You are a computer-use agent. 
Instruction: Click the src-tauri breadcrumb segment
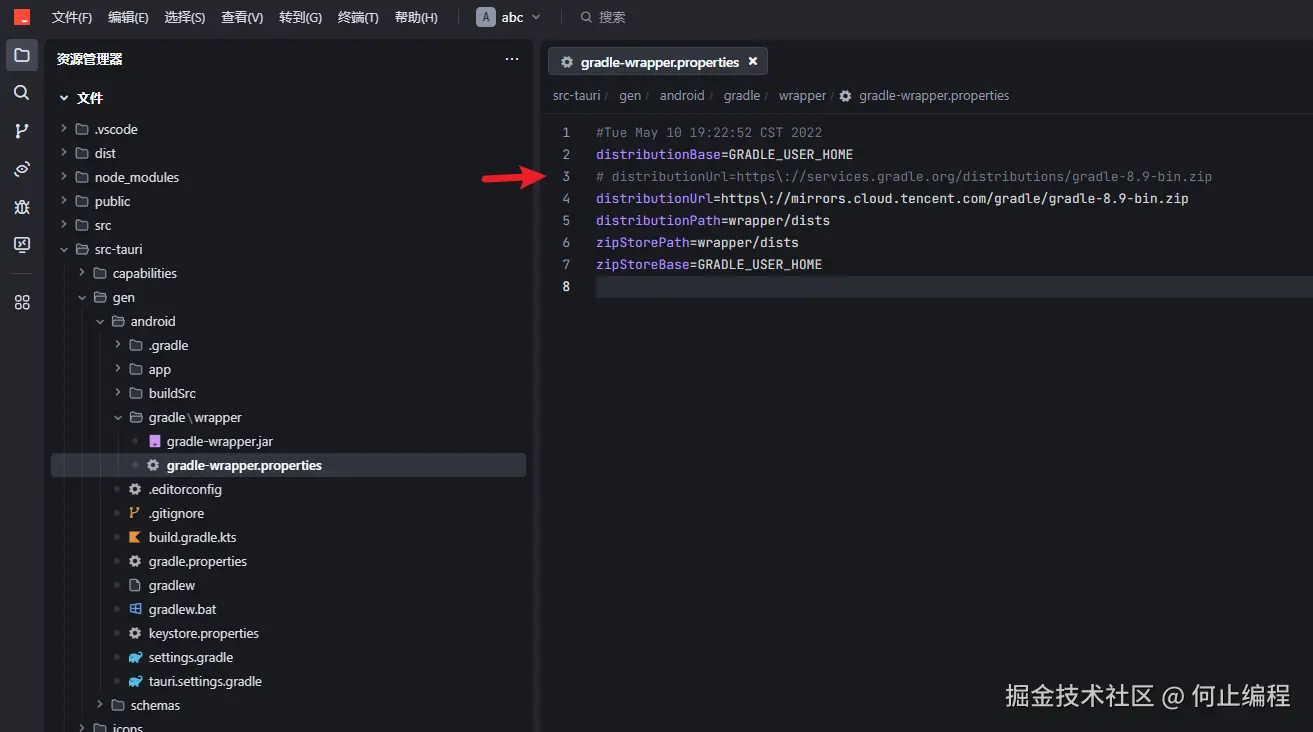pyautogui.click(x=576, y=96)
